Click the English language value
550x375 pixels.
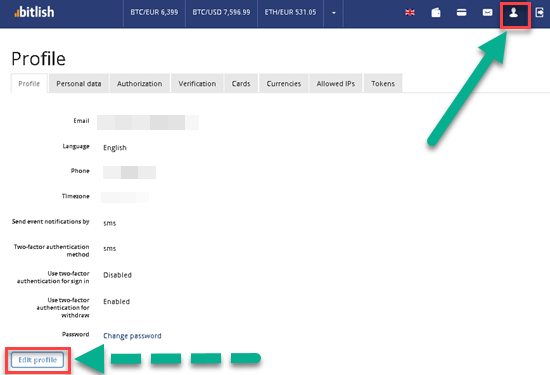(x=115, y=148)
